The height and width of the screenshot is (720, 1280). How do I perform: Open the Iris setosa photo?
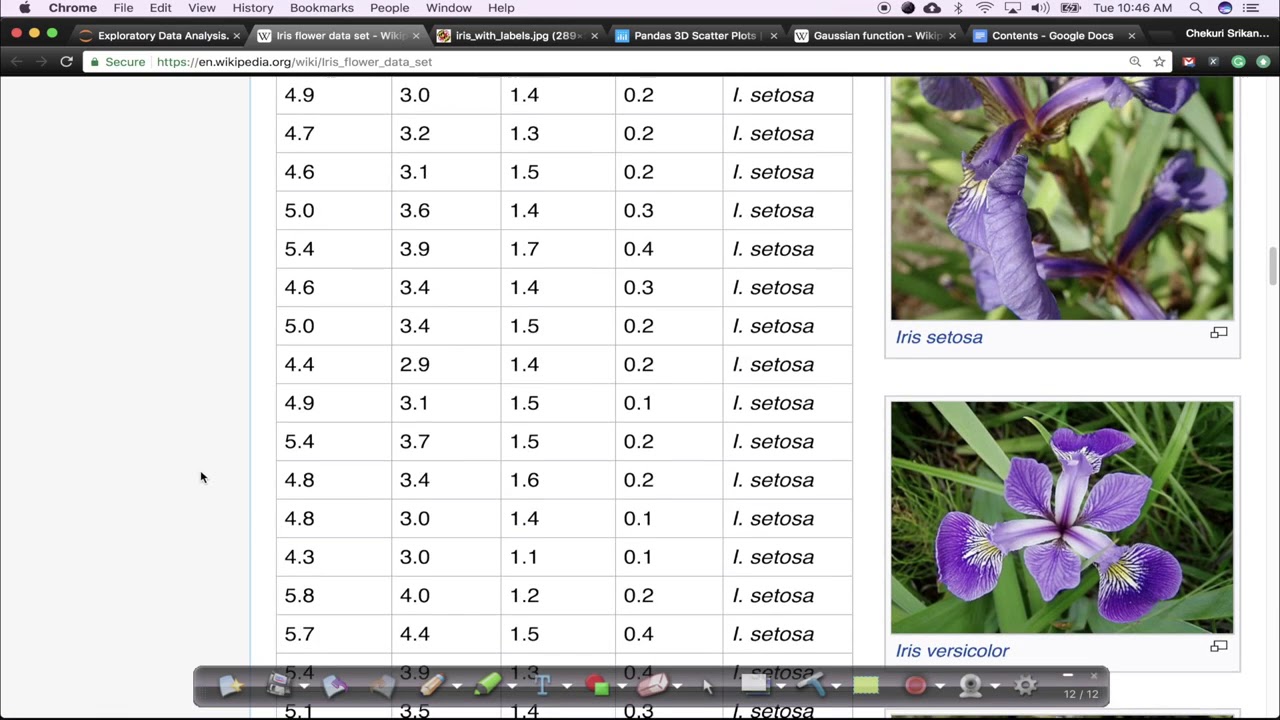(1062, 198)
